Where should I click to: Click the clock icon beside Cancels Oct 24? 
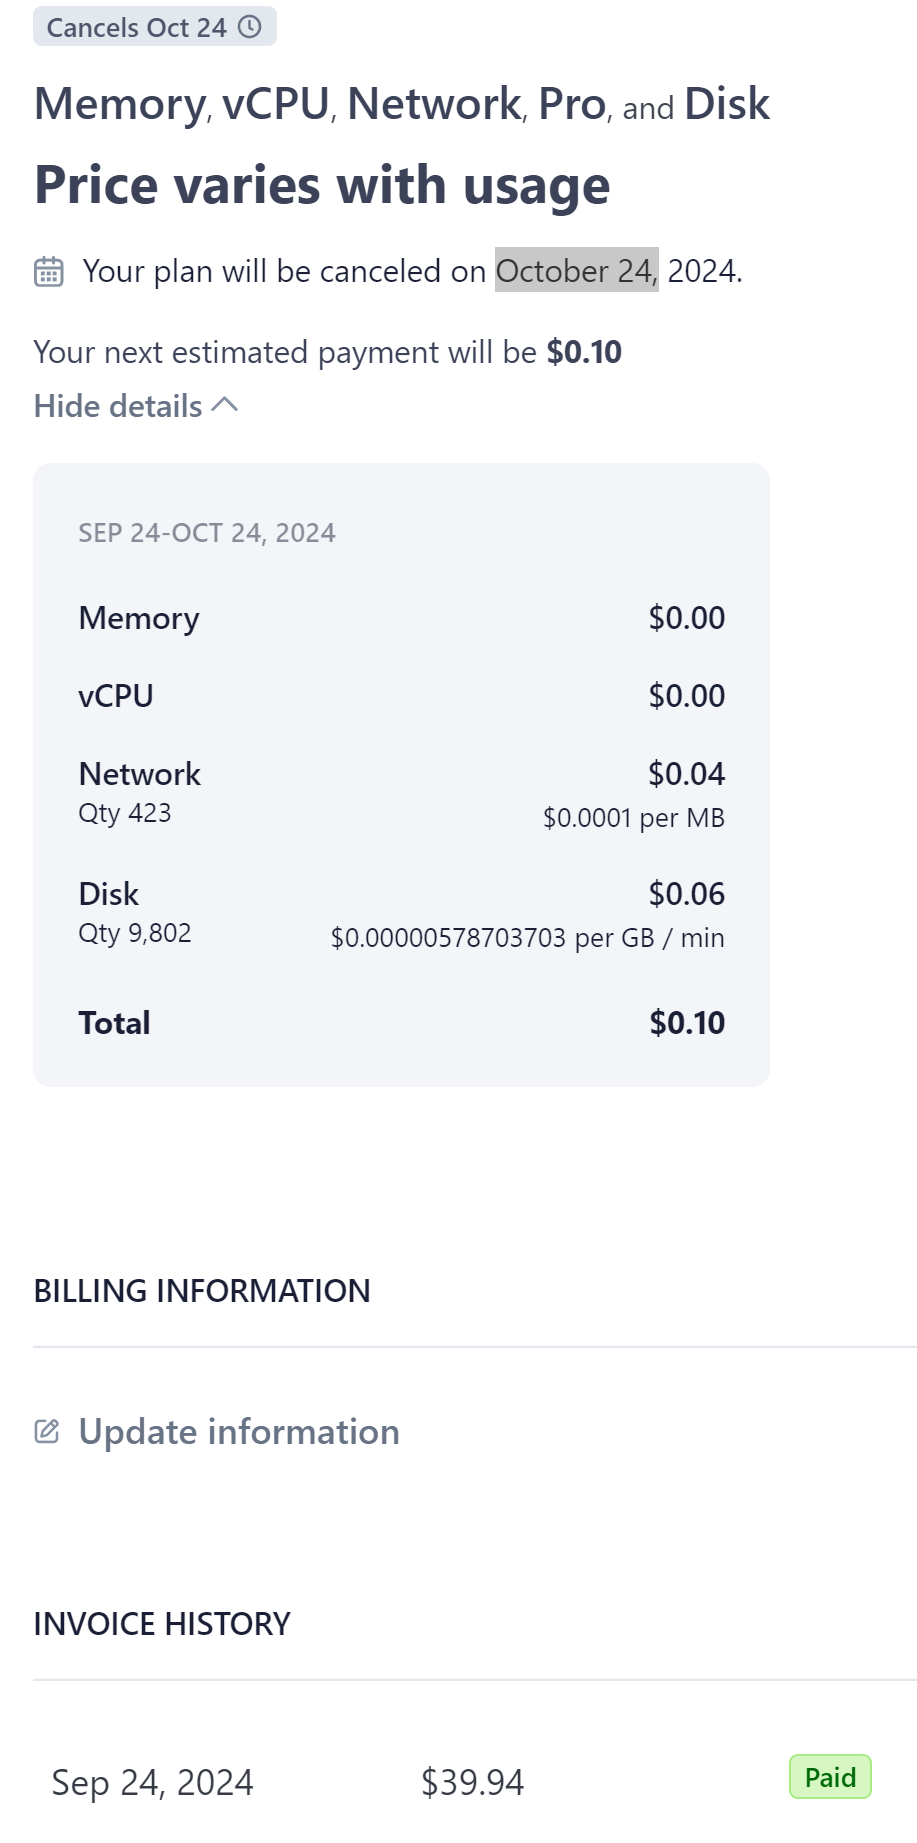click(250, 27)
